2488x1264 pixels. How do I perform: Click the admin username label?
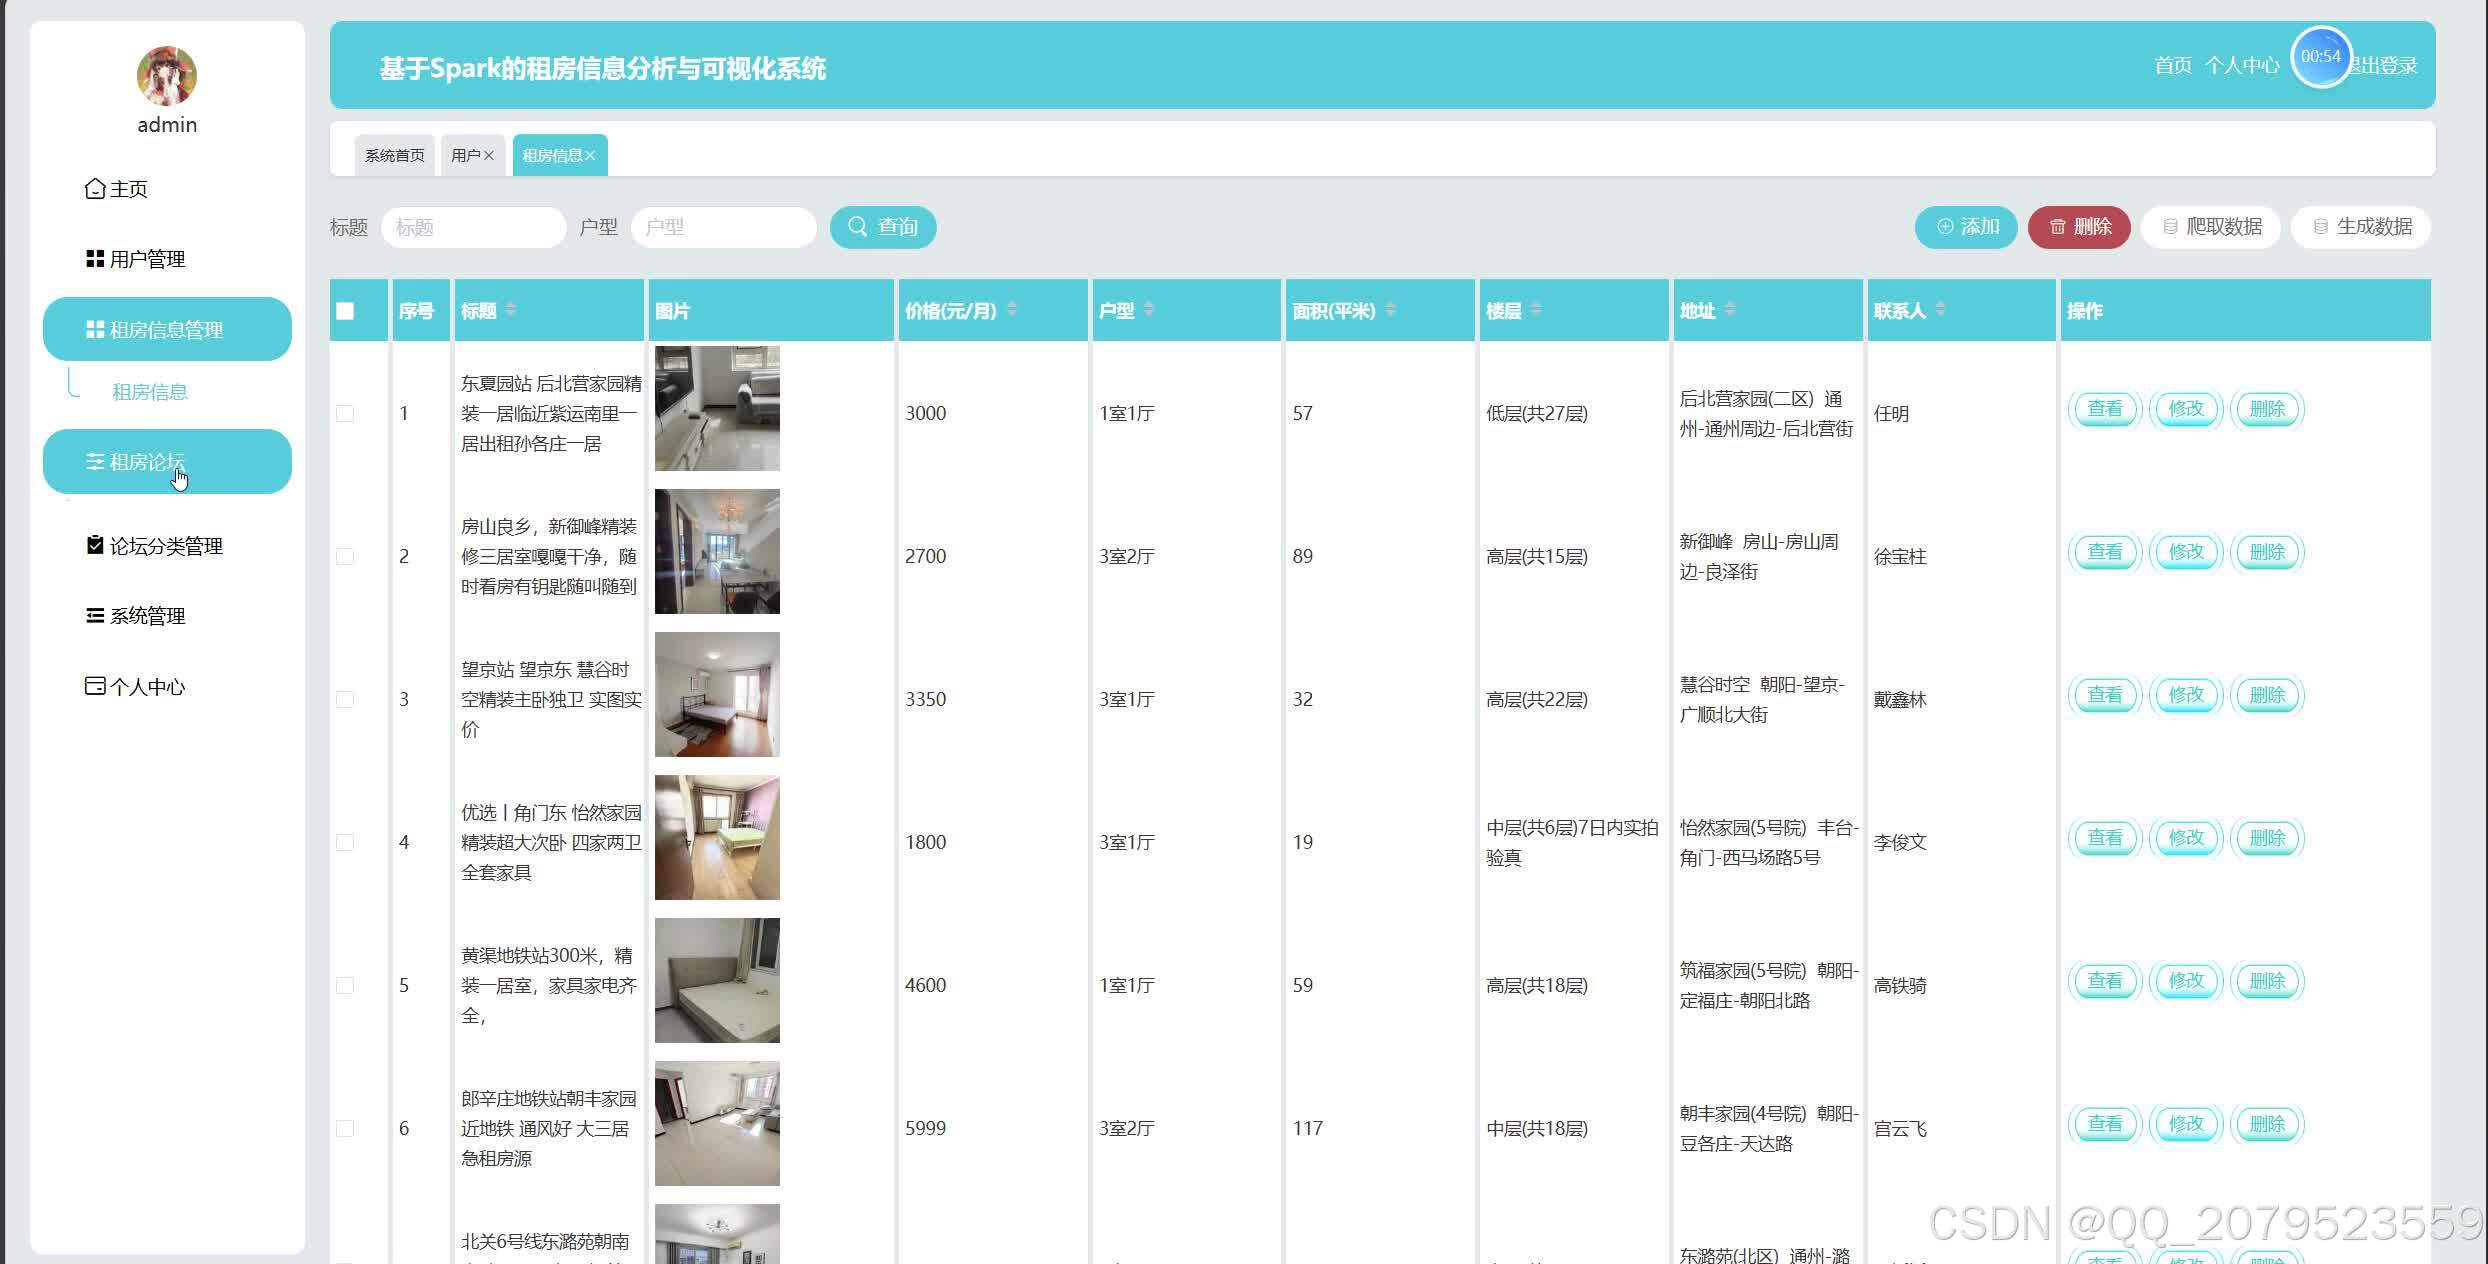point(167,125)
